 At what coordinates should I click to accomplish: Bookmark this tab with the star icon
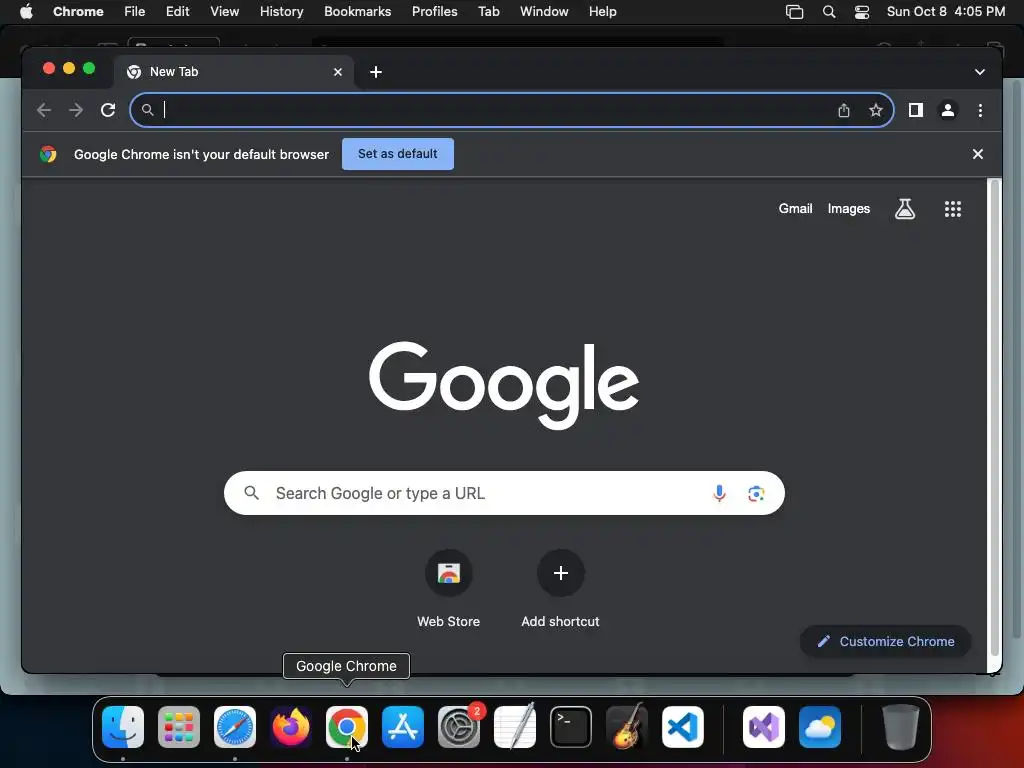(x=876, y=110)
